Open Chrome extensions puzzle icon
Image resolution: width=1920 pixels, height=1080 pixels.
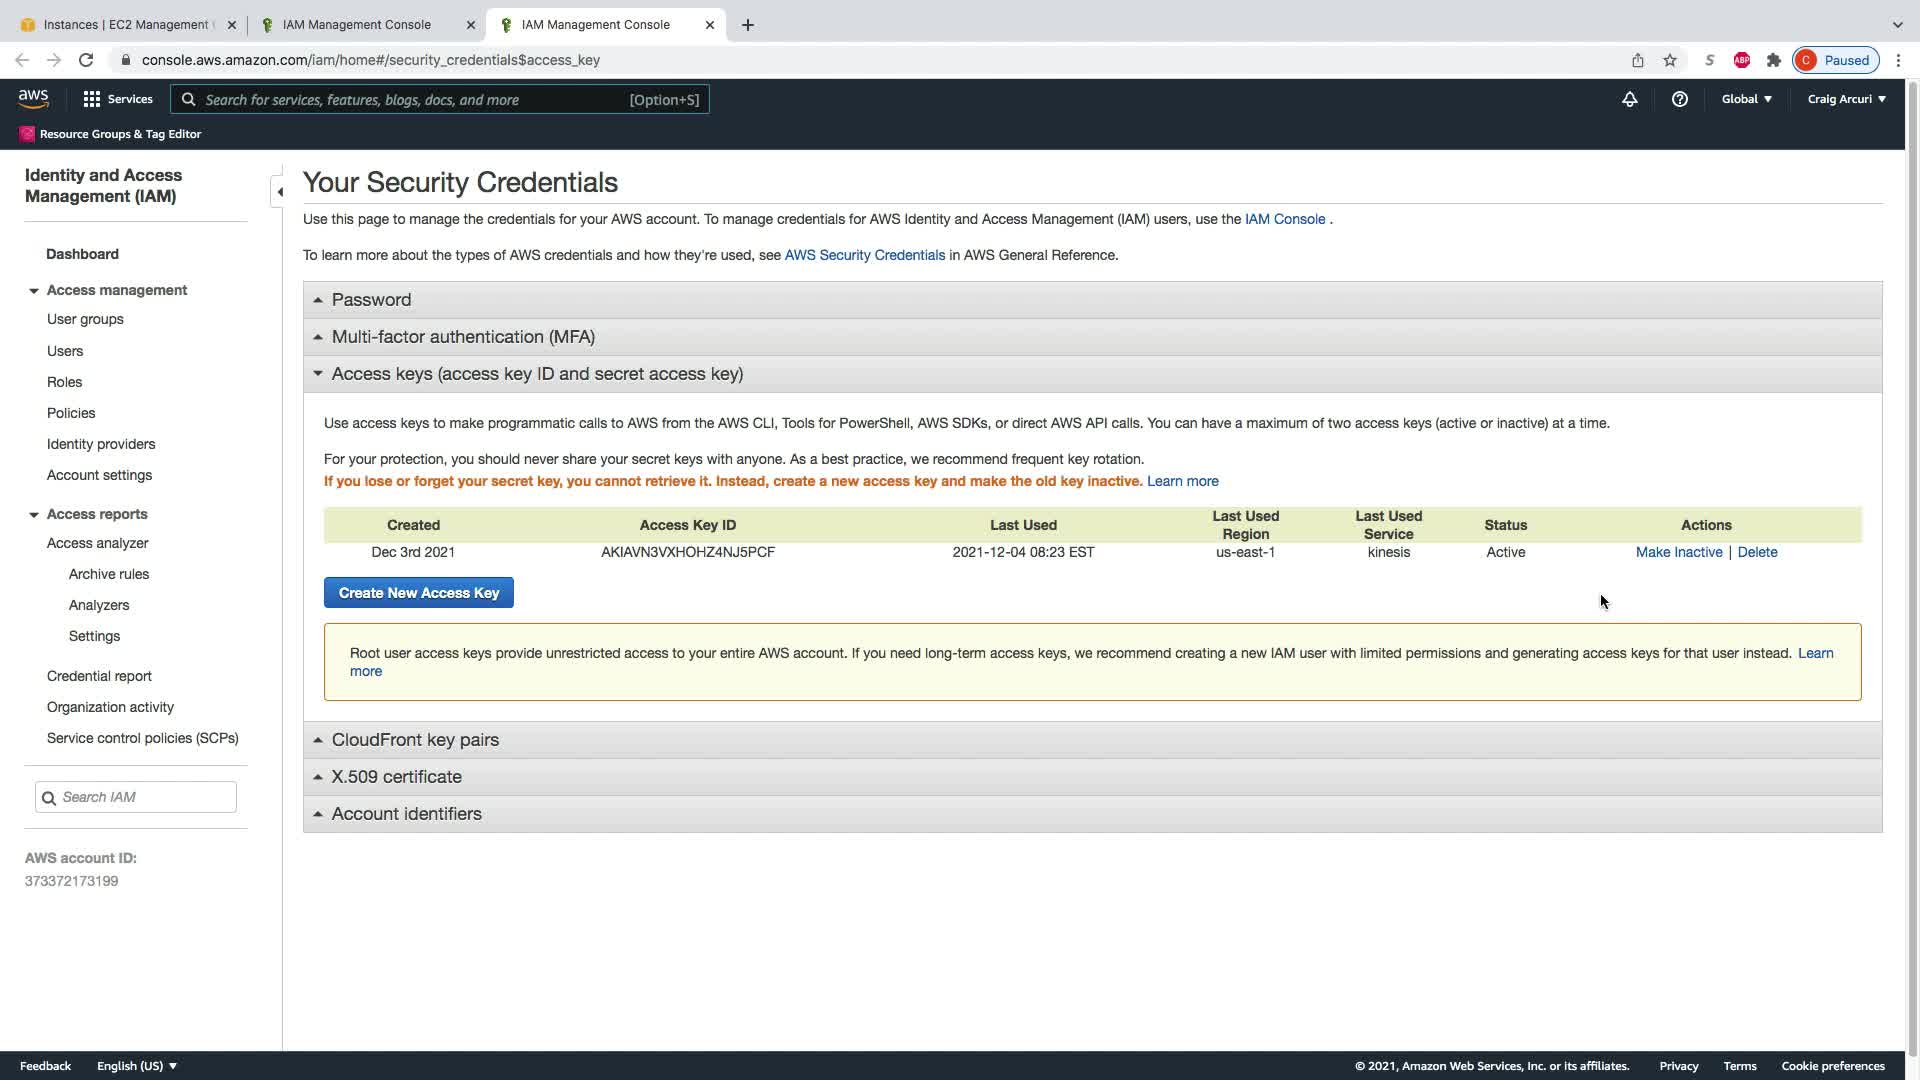pos(1773,60)
